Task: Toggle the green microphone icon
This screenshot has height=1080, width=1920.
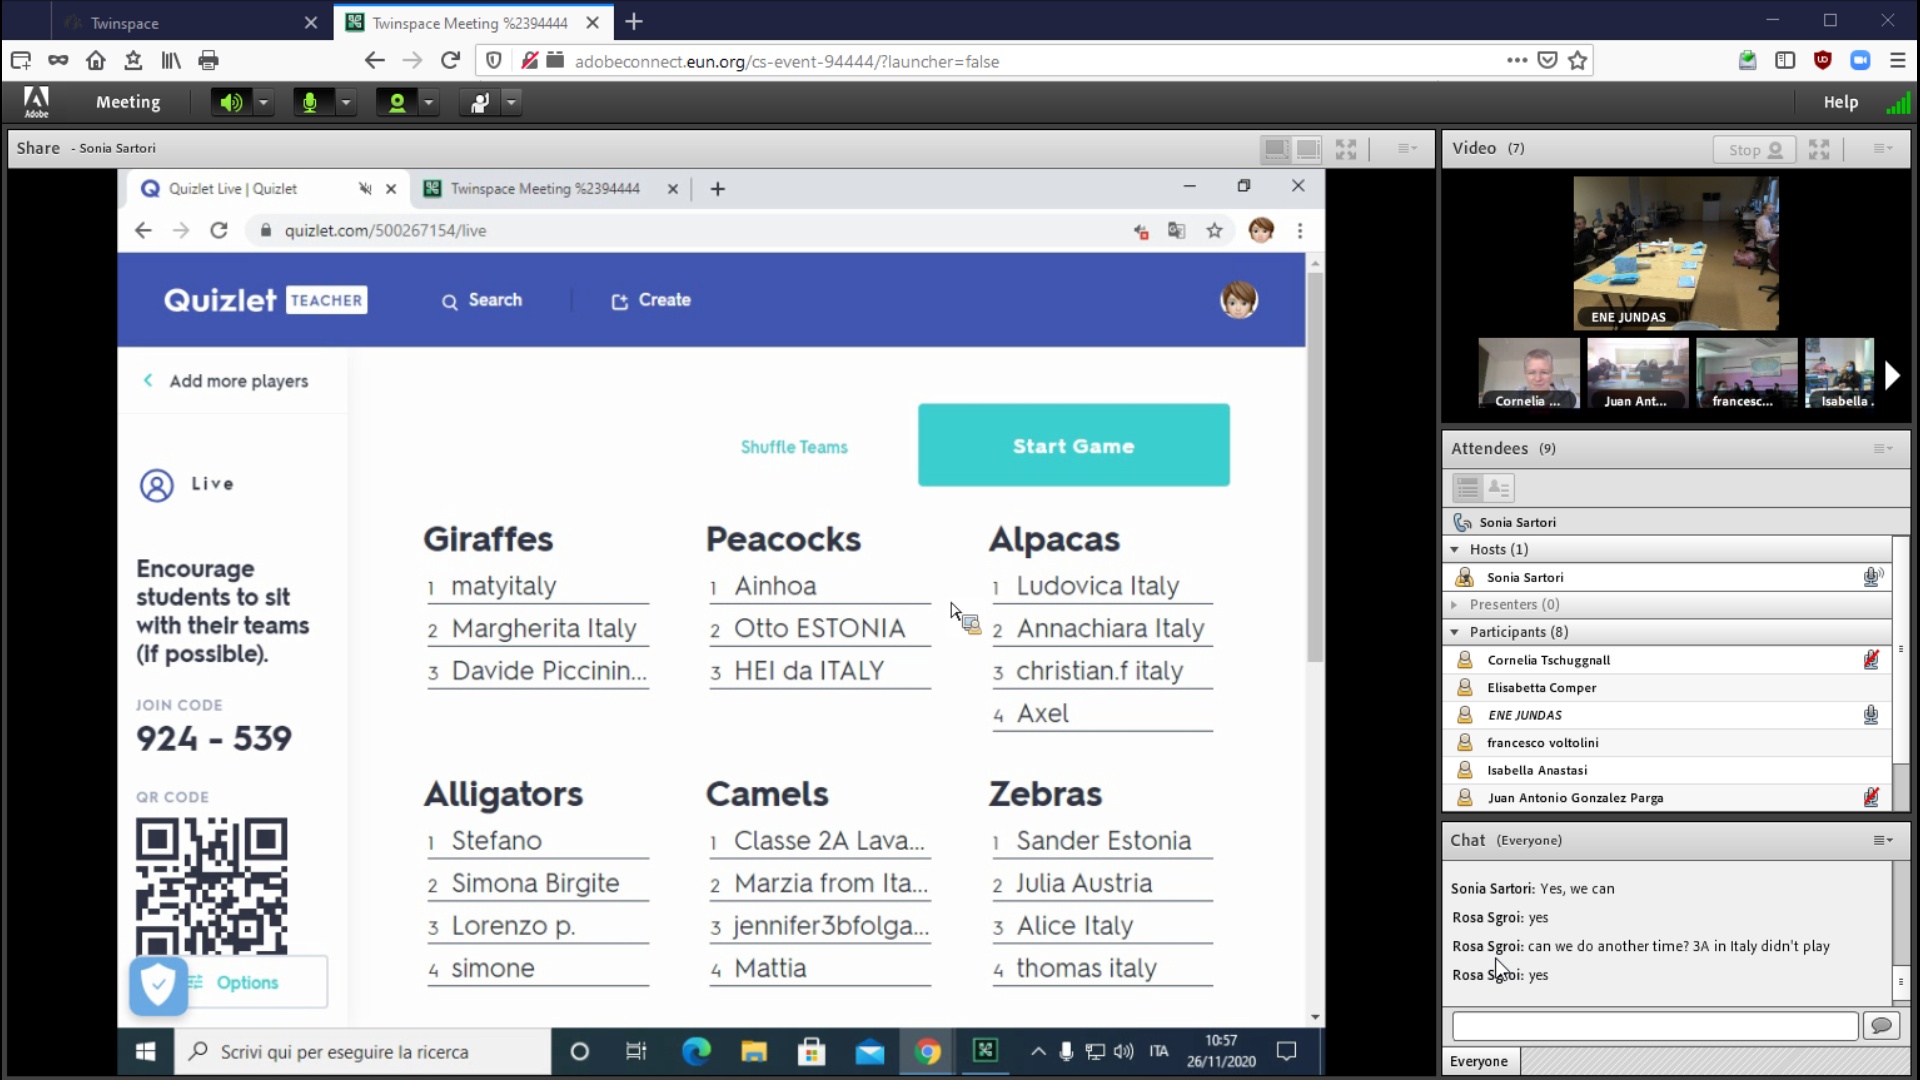Action: pyautogui.click(x=311, y=102)
